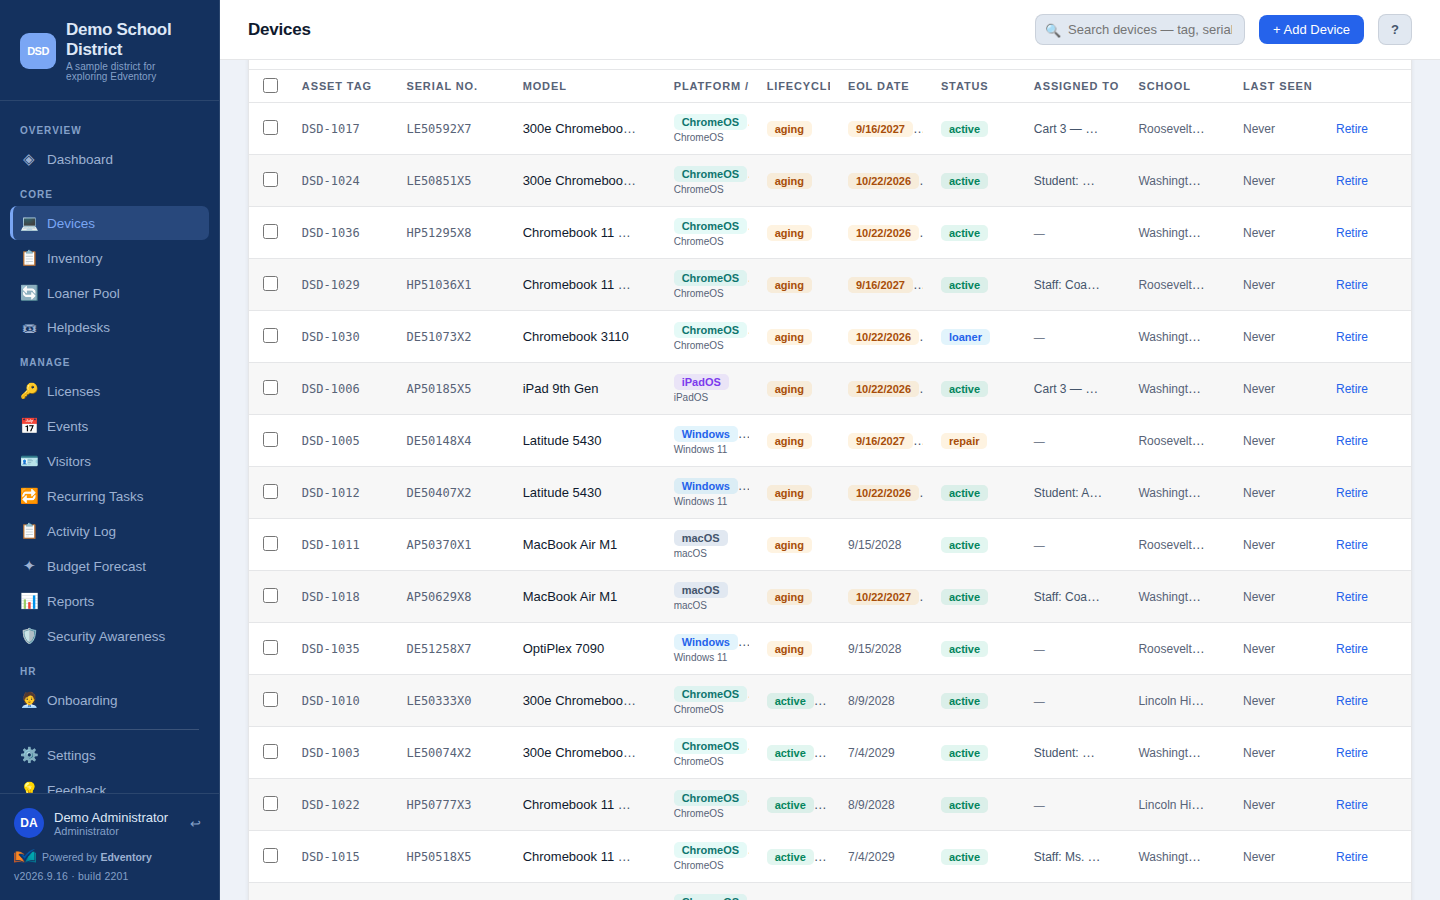Click the repair status badge for DSD-1005
The image size is (1440, 900).
964,441
